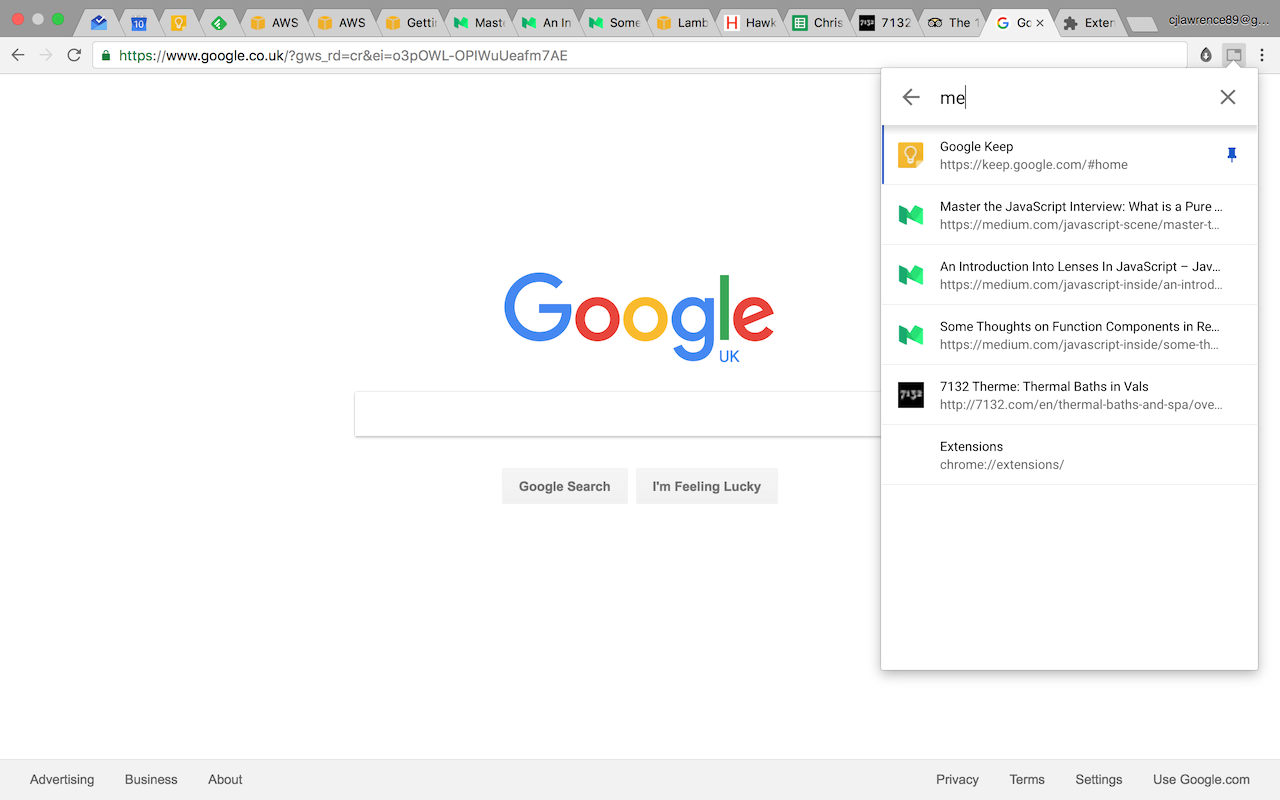1280x800 pixels.
Task: Switch to the 'Mast' Medium tab
Action: [x=478, y=22]
